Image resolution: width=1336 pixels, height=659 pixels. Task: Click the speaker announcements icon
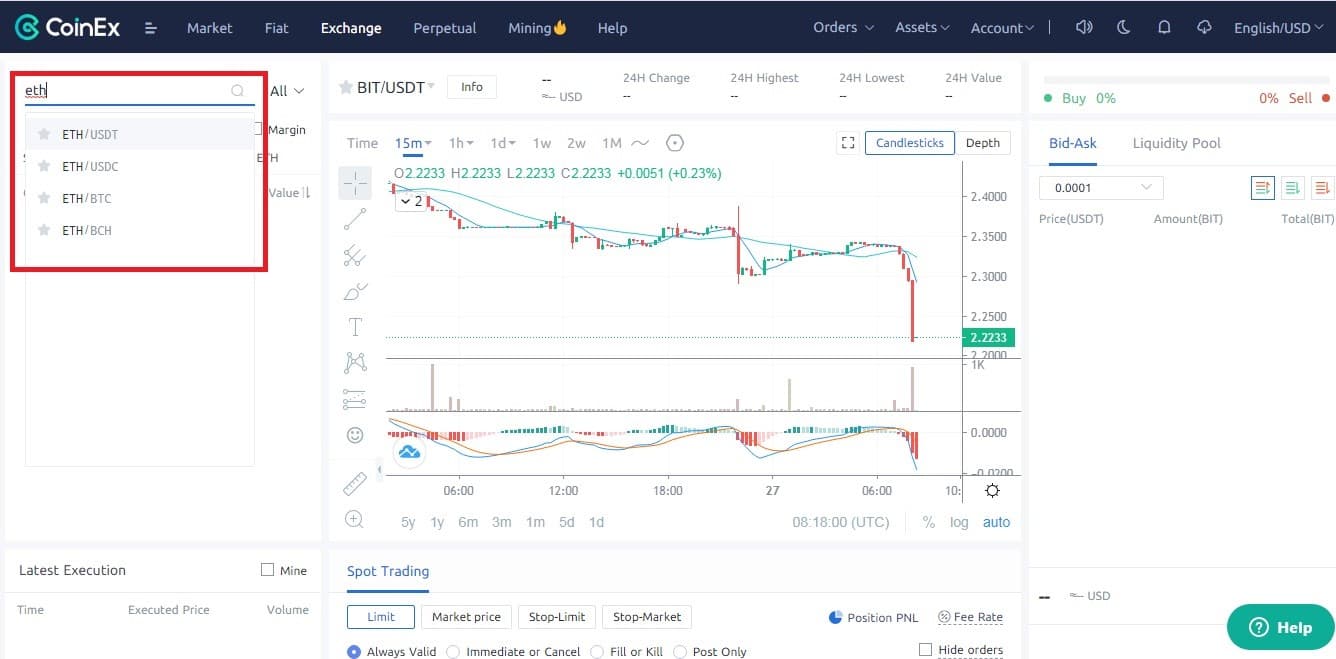[x=1084, y=27]
